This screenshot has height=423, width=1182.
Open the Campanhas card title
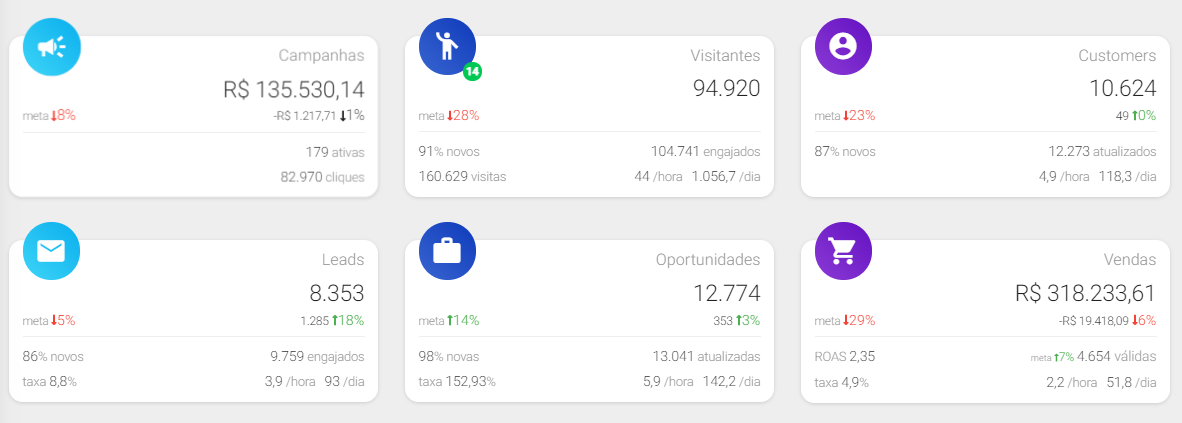click(321, 56)
